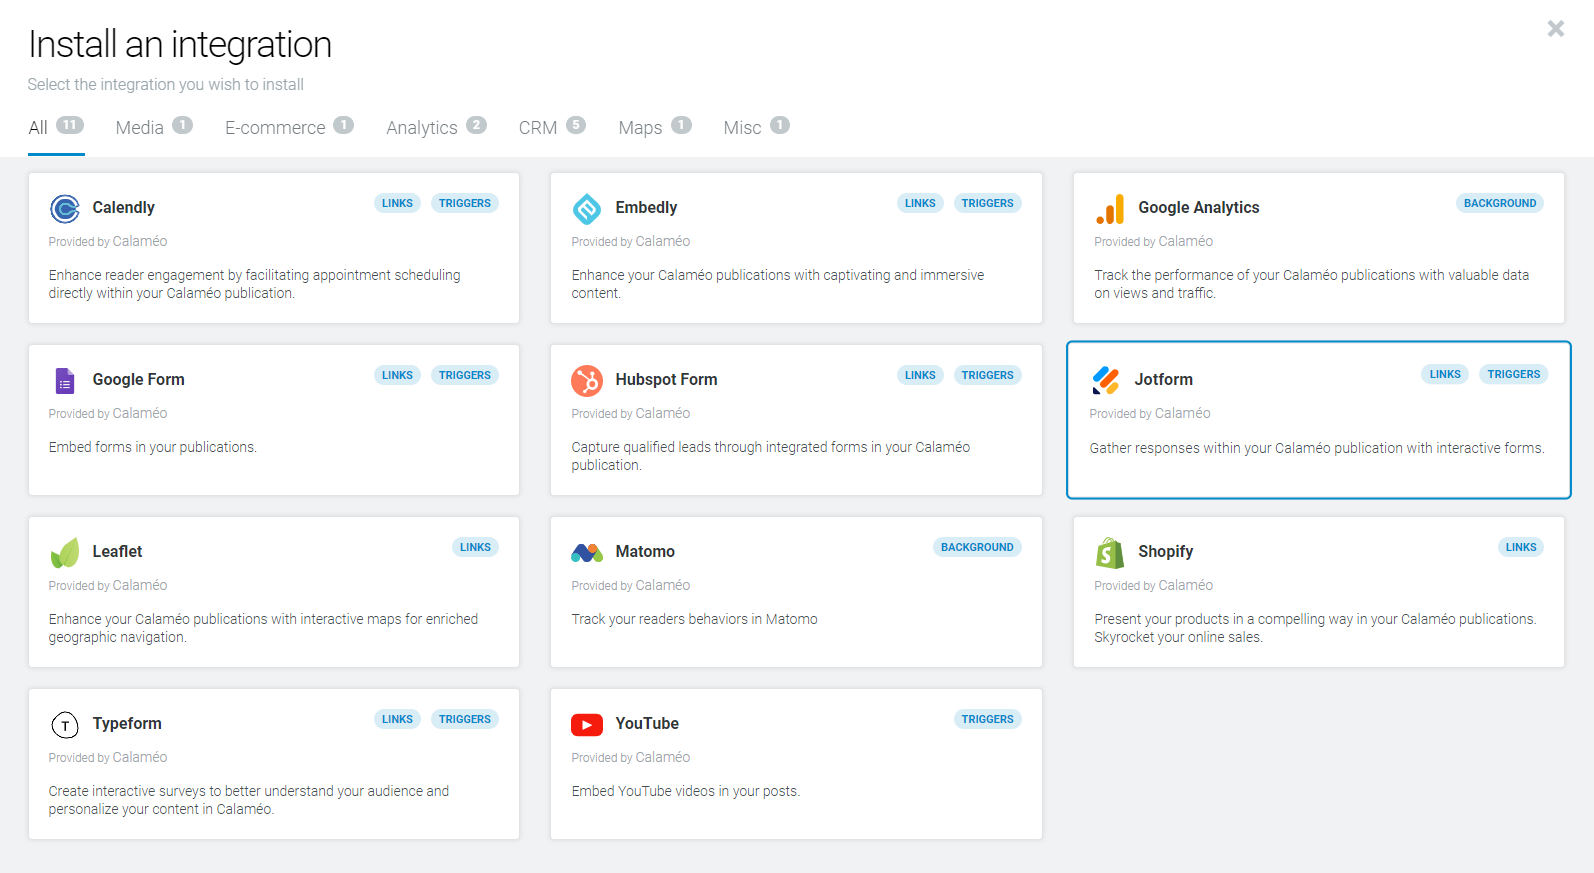Click the TRIGGERS tag on Hubspot Form card
The image size is (1594, 873).
coord(988,375)
